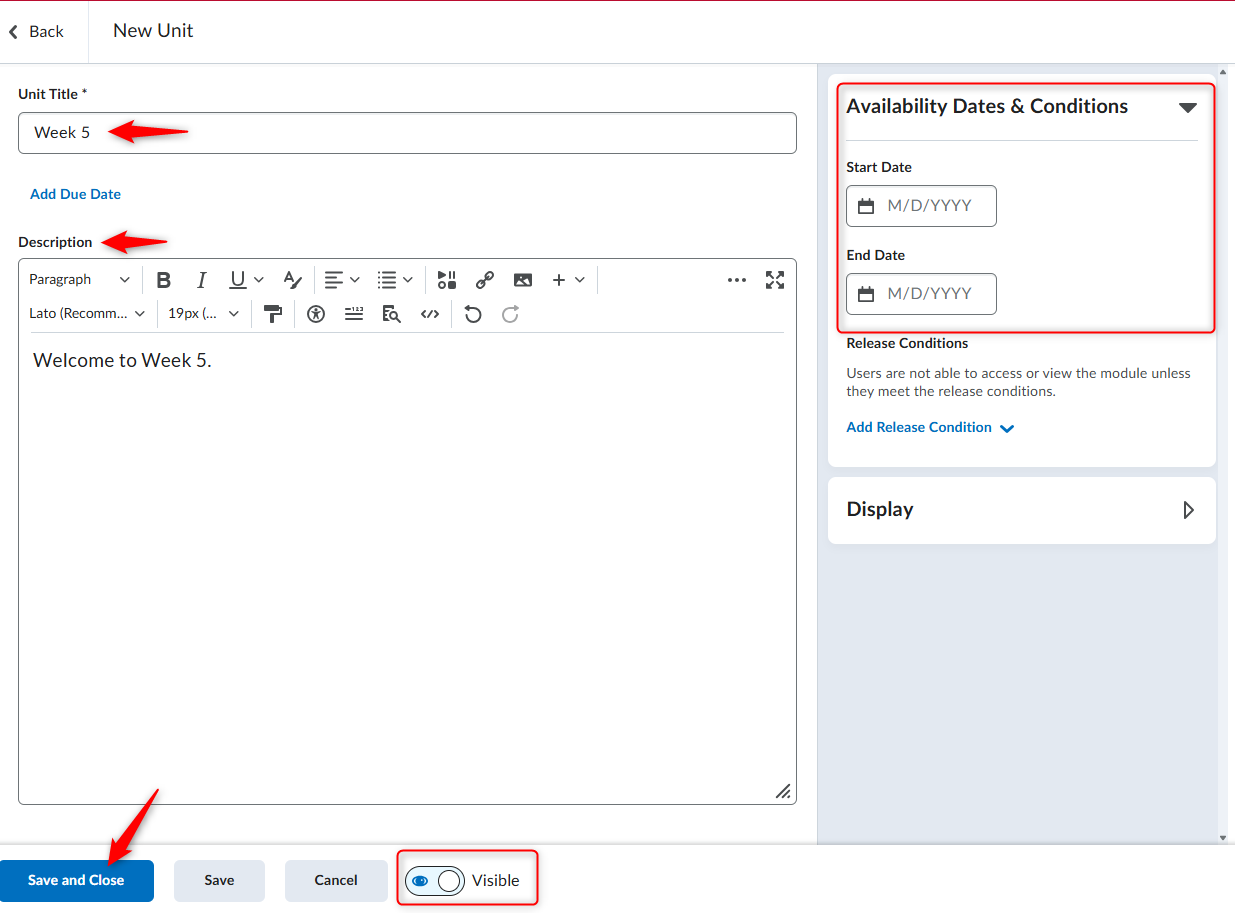This screenshot has width=1235, height=913.
Task: Open the three-dots more actions menu
Action: coord(737,280)
